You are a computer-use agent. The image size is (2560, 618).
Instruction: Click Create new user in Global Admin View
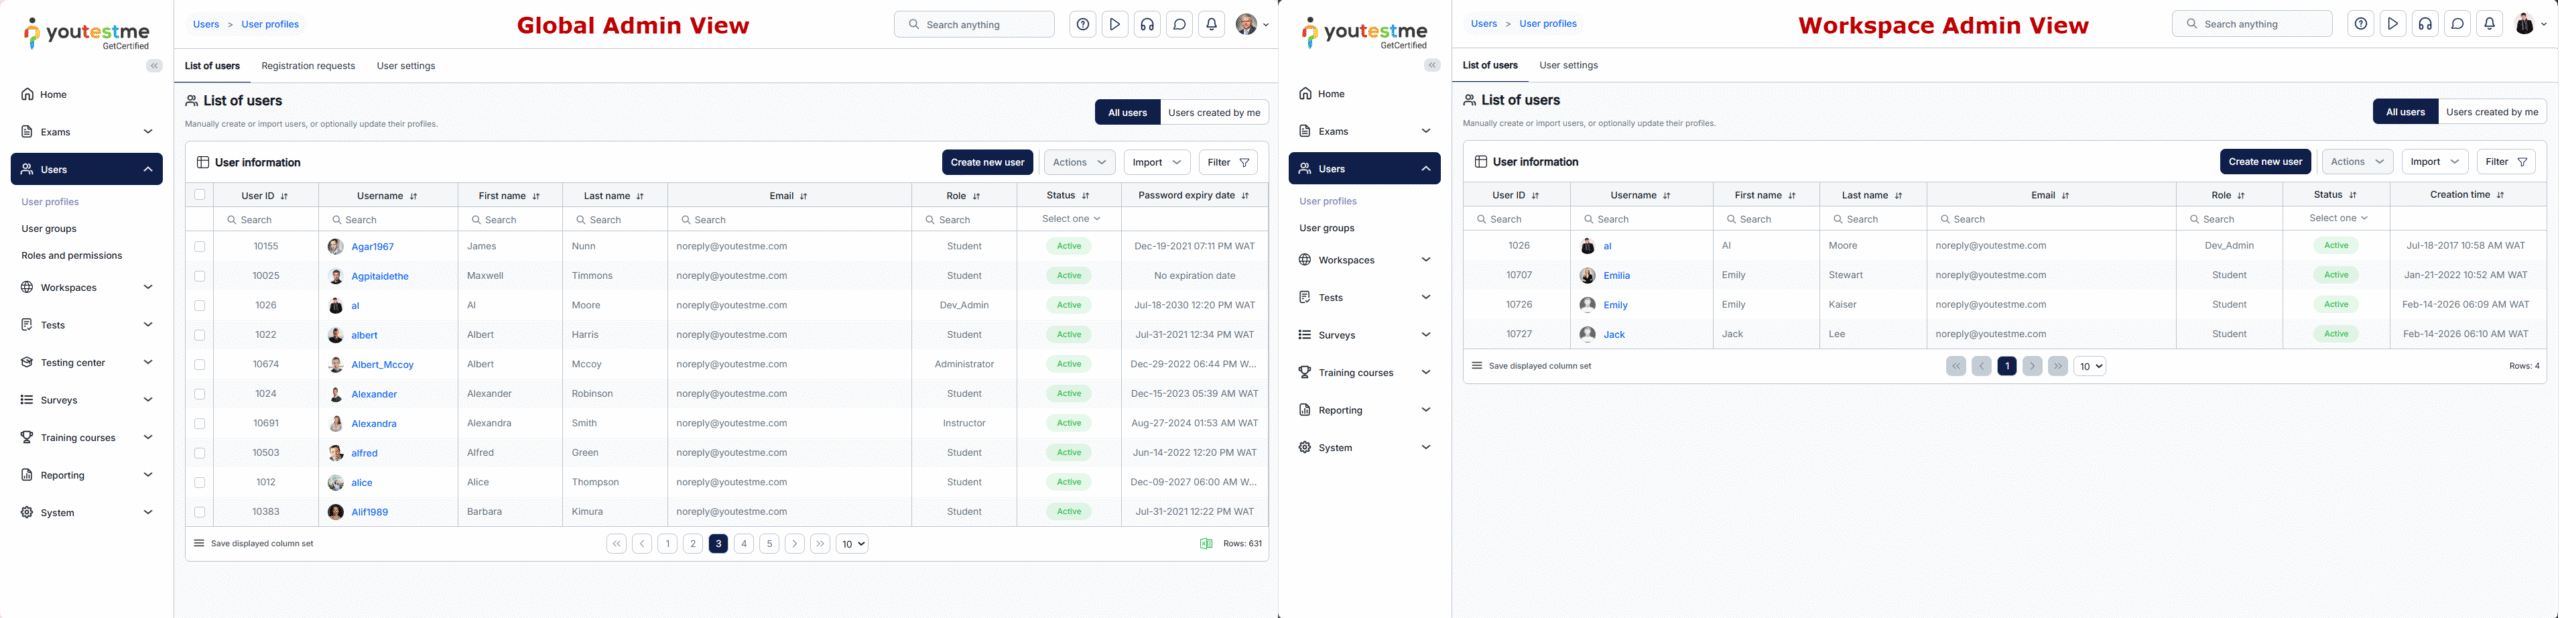pos(987,162)
